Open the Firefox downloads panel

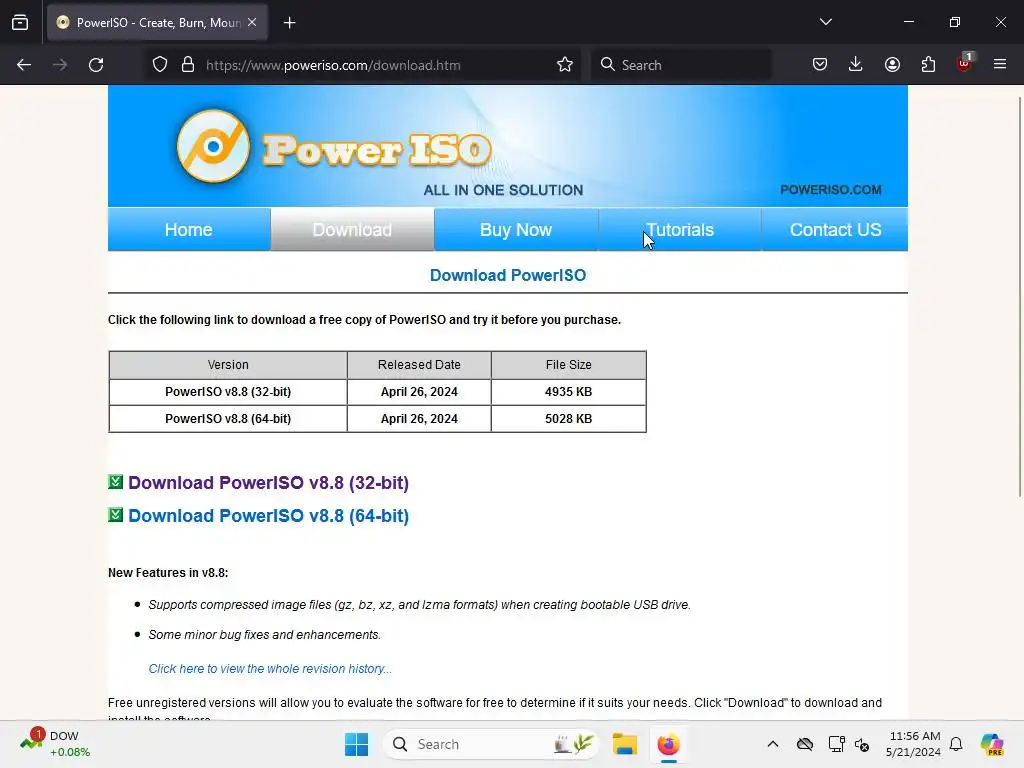pyautogui.click(x=856, y=64)
